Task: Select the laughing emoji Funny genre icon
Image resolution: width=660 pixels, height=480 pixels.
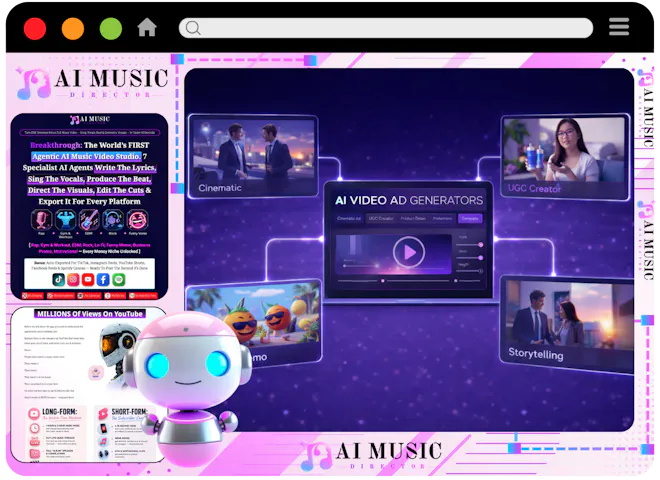Action: point(138,220)
